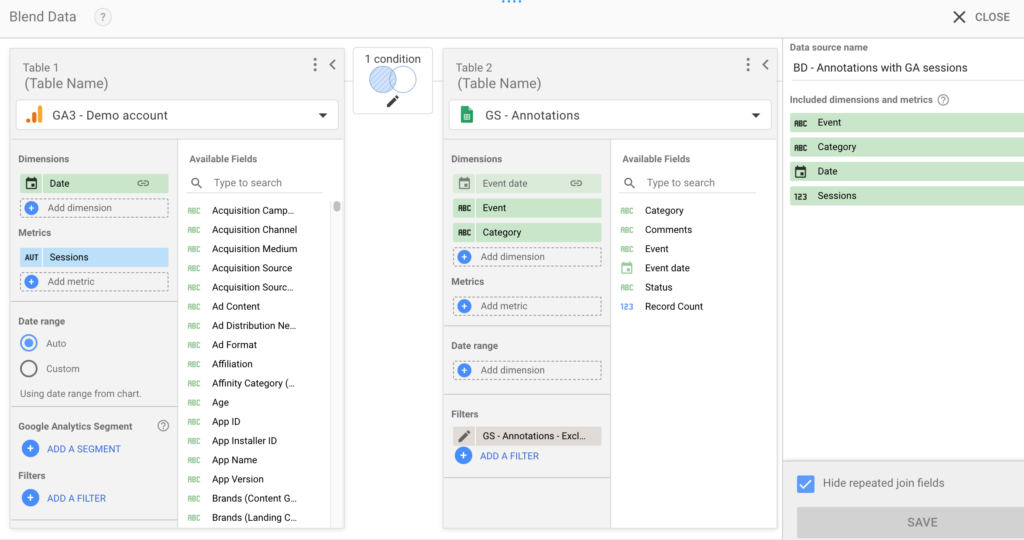This screenshot has width=1024, height=540.
Task: Add a metric in Table 2
Action: pyautogui.click(x=527, y=306)
